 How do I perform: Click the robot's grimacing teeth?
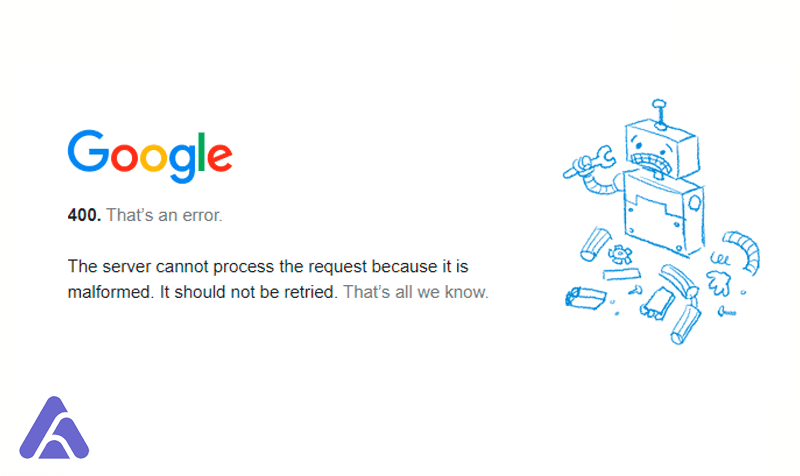[x=653, y=163]
